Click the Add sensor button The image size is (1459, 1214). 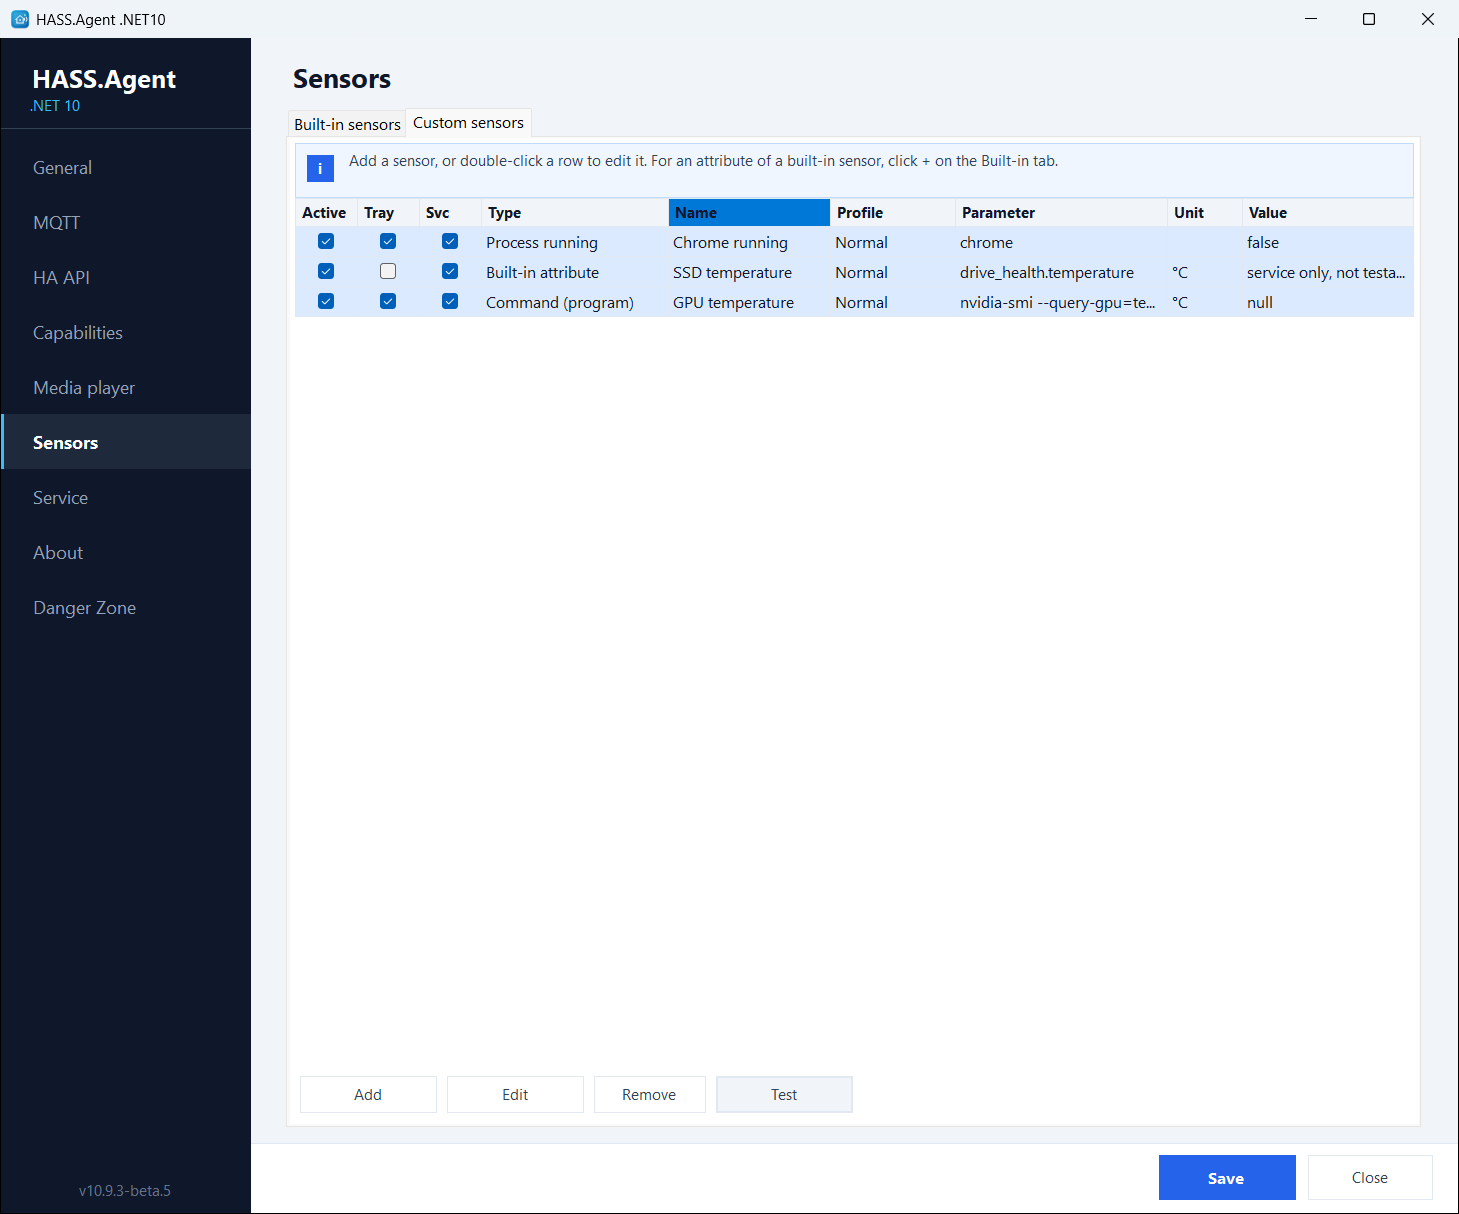368,1095
